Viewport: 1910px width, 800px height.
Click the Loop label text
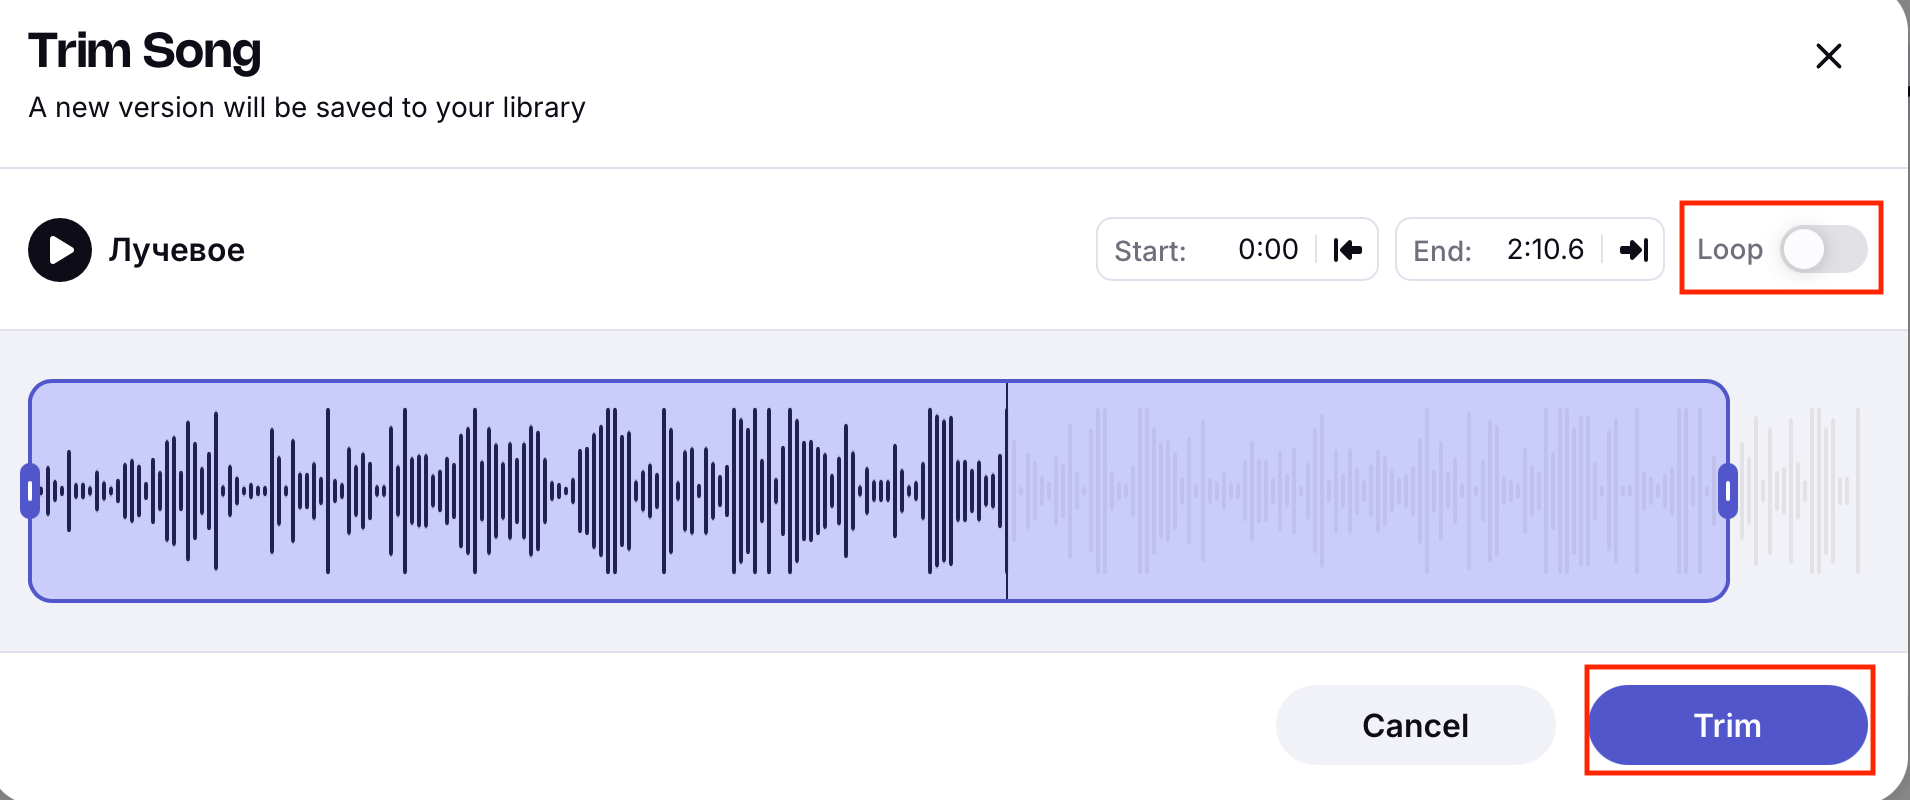point(1729,250)
